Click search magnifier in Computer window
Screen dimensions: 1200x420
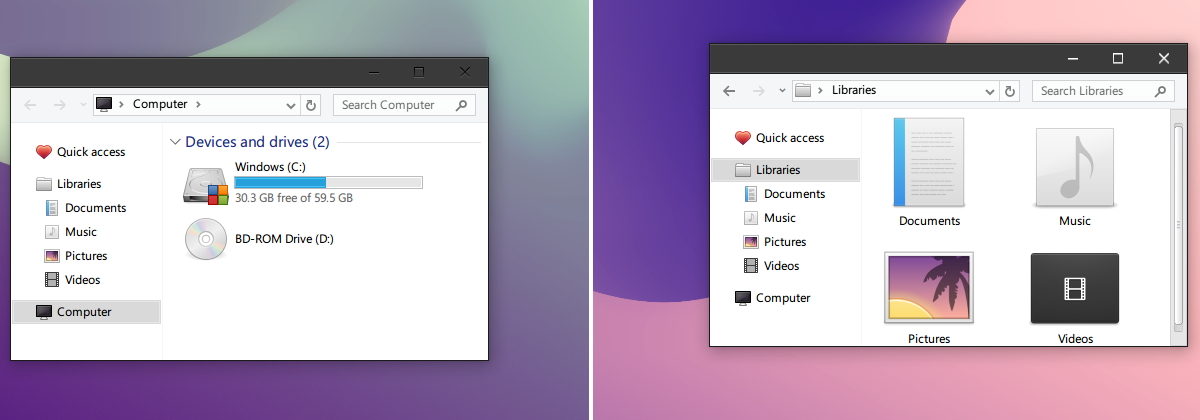coord(461,104)
